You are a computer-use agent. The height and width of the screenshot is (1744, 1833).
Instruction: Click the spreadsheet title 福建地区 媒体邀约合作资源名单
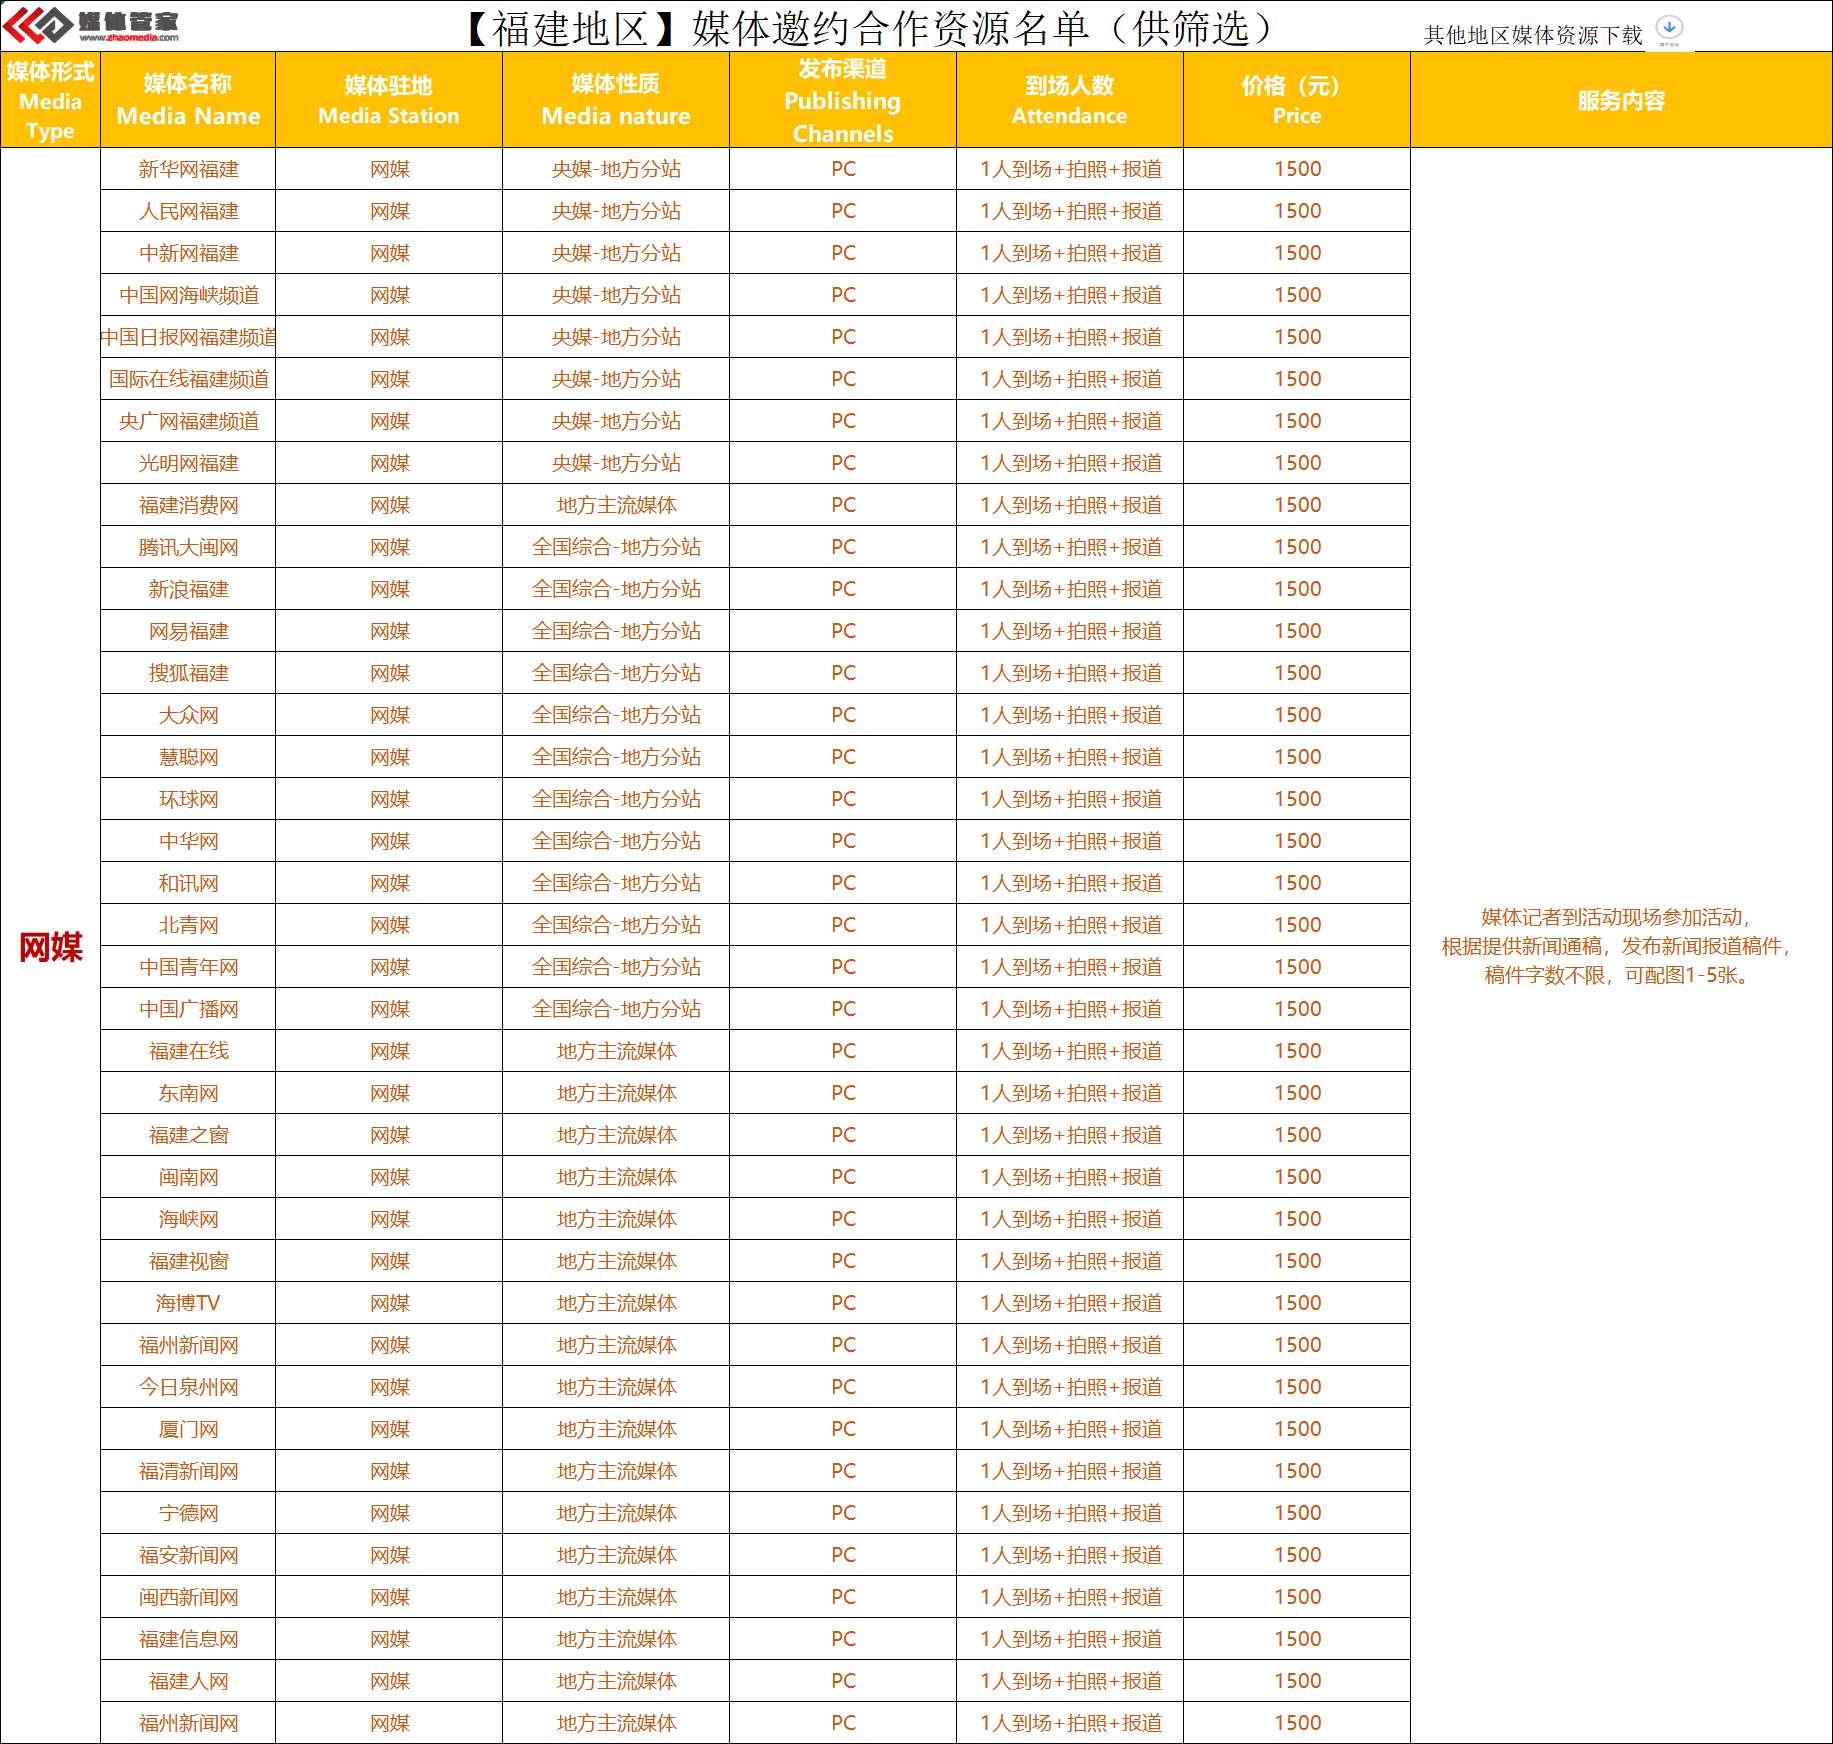868,28
